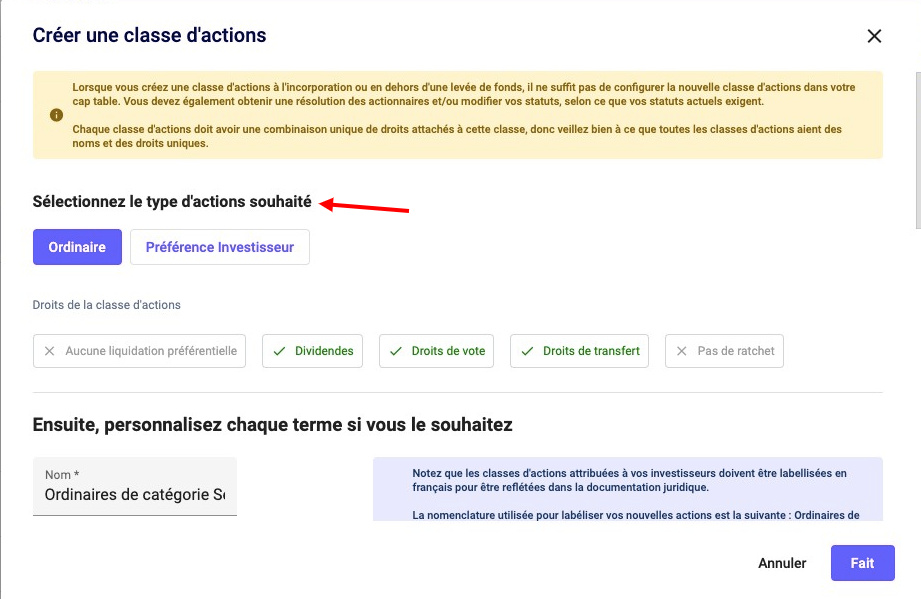Click the red arrow annotation
Viewport: 921px width, 599px height.
tap(365, 207)
